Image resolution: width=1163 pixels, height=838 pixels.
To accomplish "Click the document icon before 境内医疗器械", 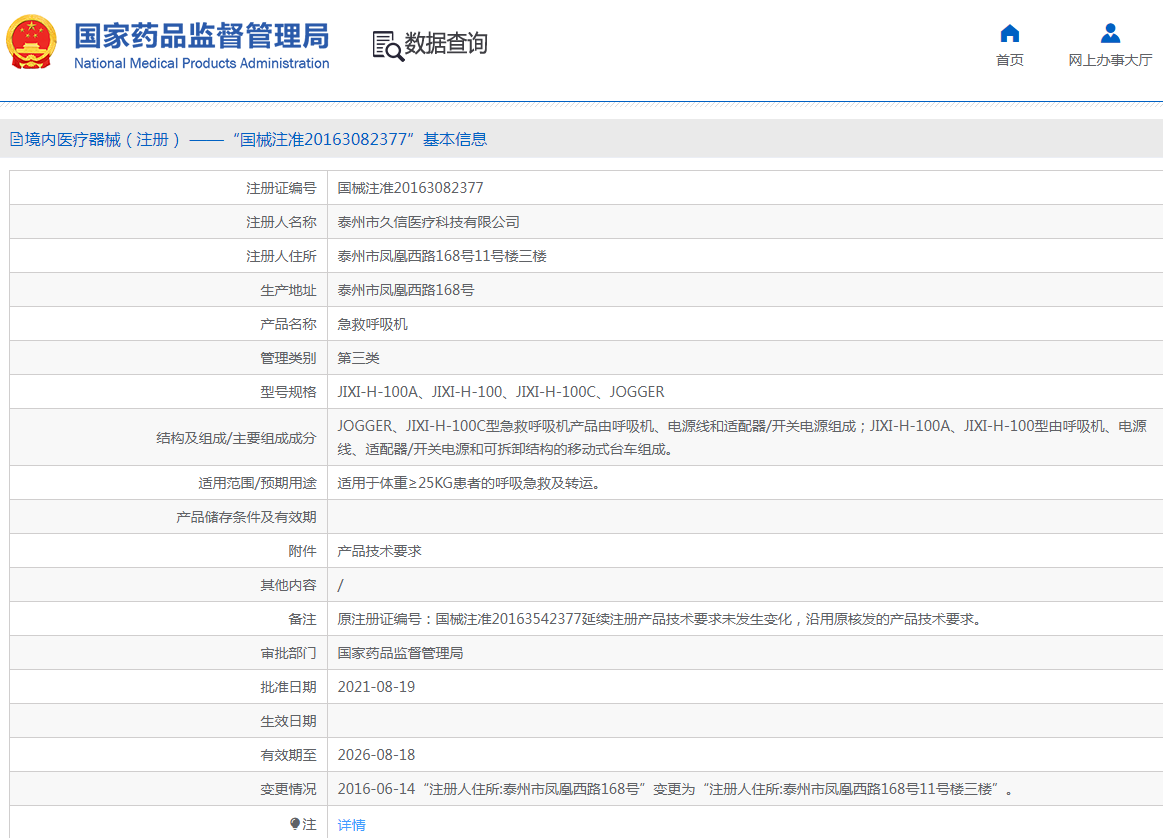I will pos(16,139).
